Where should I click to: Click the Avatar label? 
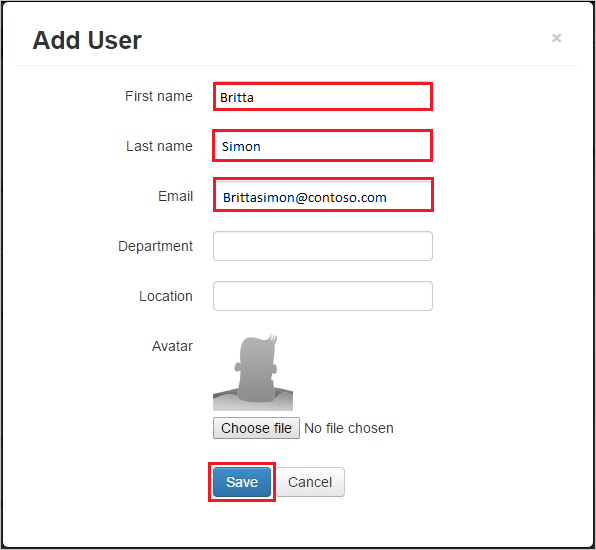click(x=172, y=346)
